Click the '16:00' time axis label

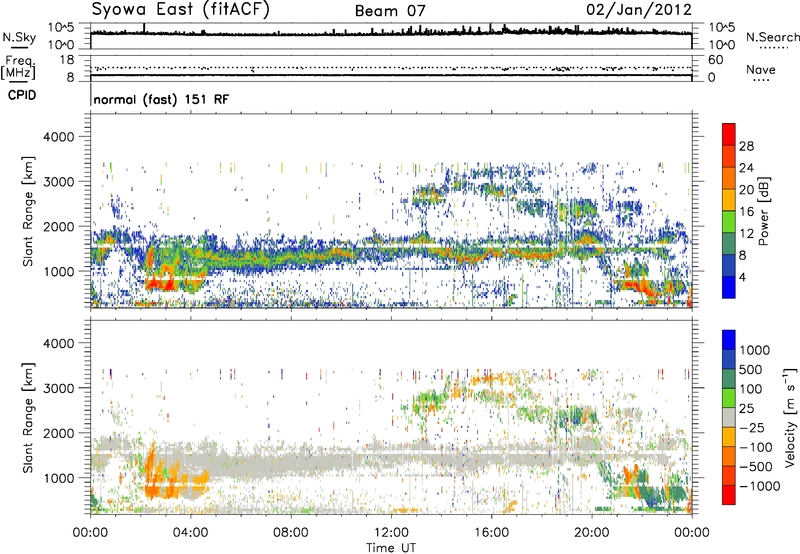point(491,533)
